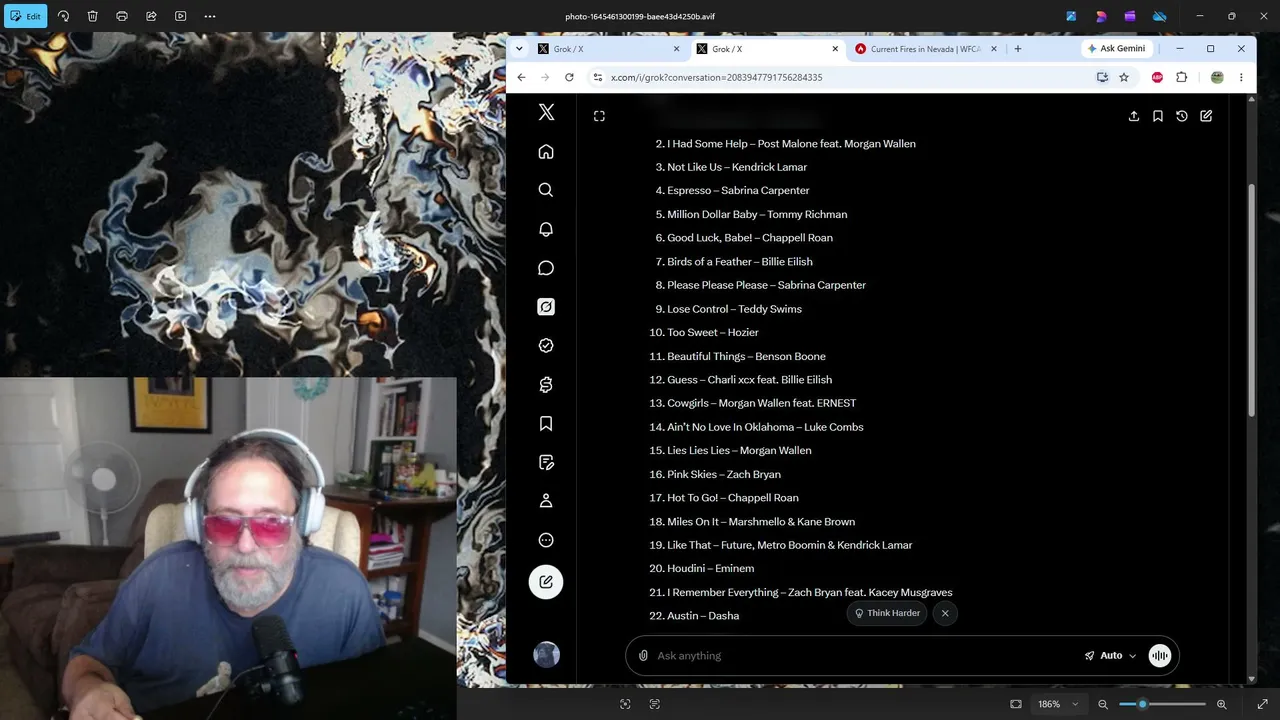Image resolution: width=1280 pixels, height=720 pixels.
Task: Open a new browser tab
Action: click(x=1018, y=49)
